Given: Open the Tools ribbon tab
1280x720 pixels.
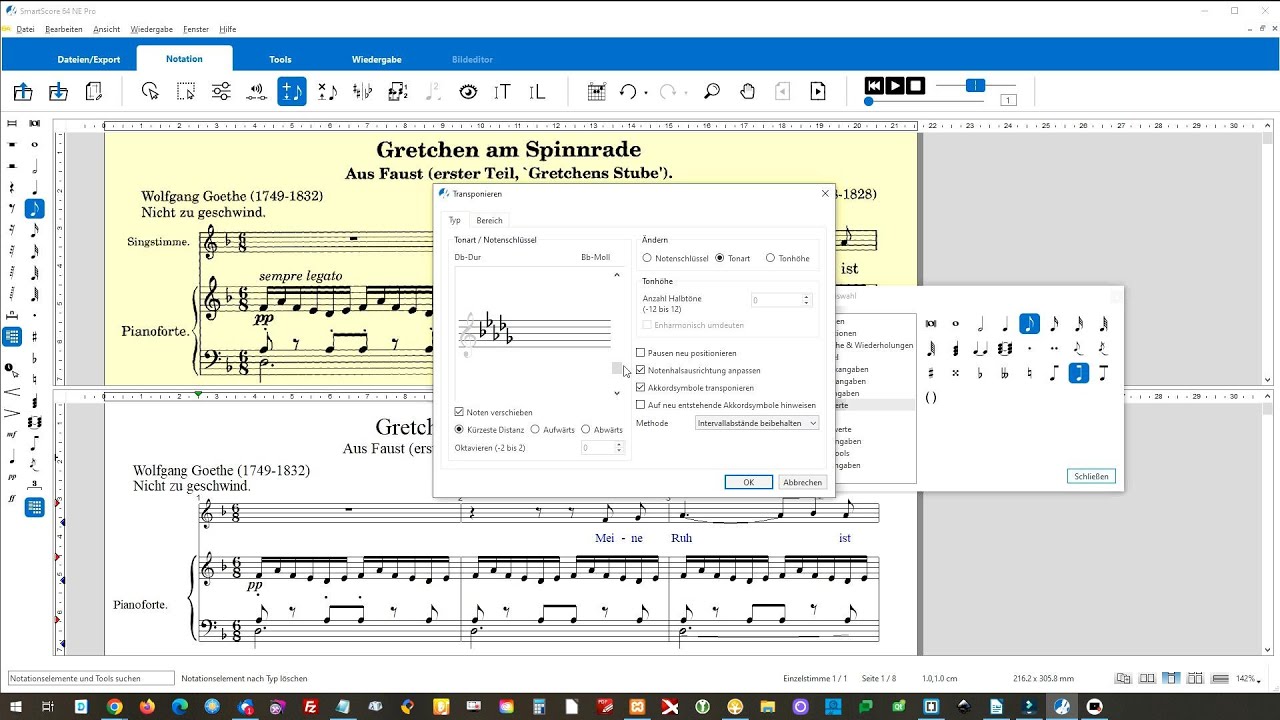Looking at the screenshot, I should pos(280,59).
